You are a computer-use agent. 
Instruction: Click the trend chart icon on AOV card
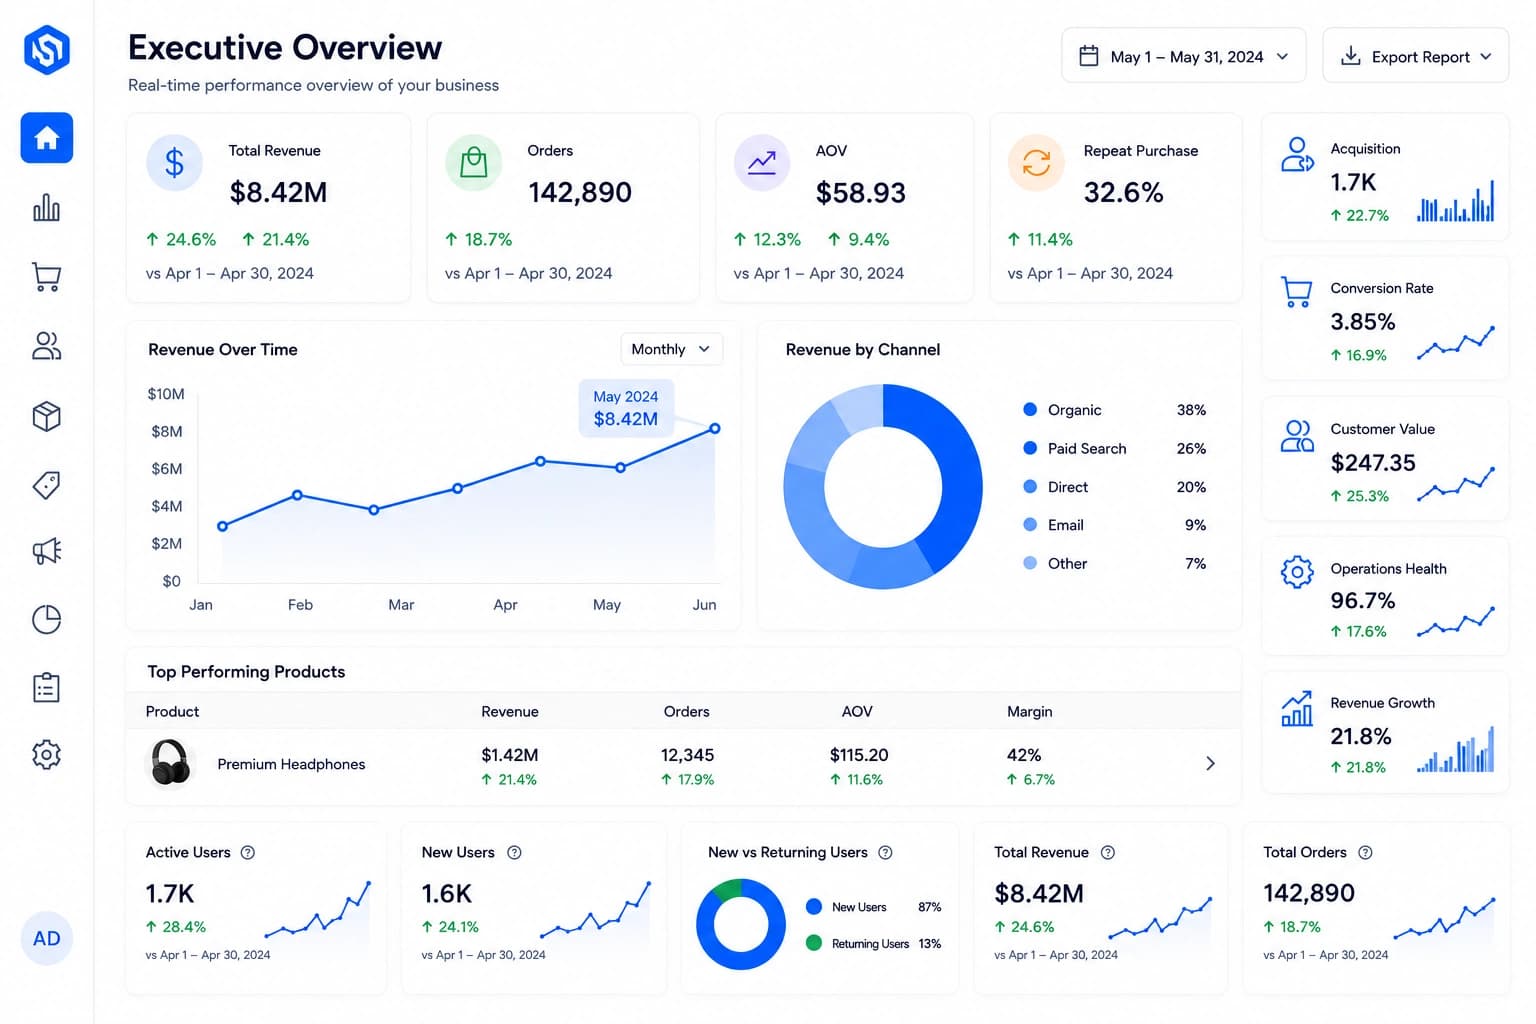pos(762,162)
